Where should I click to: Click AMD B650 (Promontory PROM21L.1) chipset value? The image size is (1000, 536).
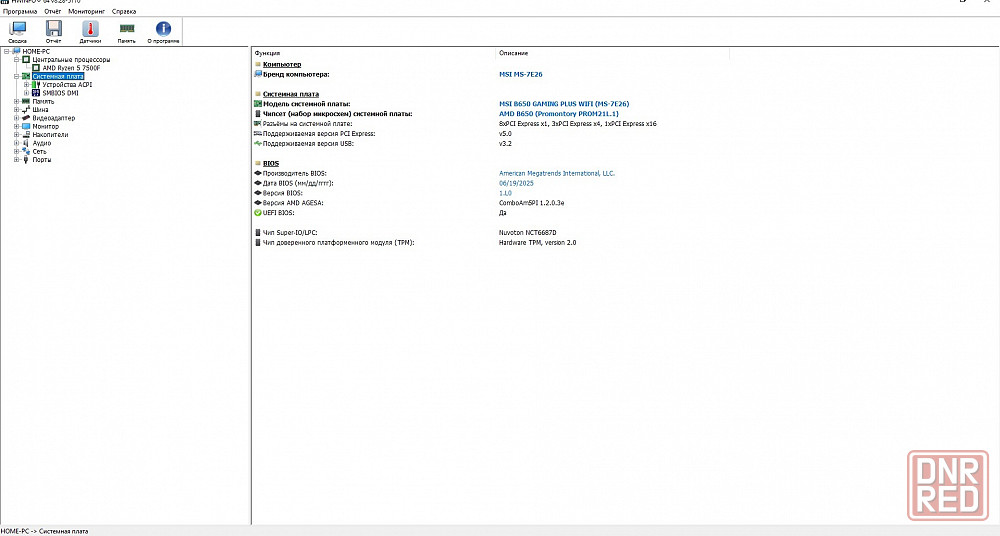tap(559, 114)
